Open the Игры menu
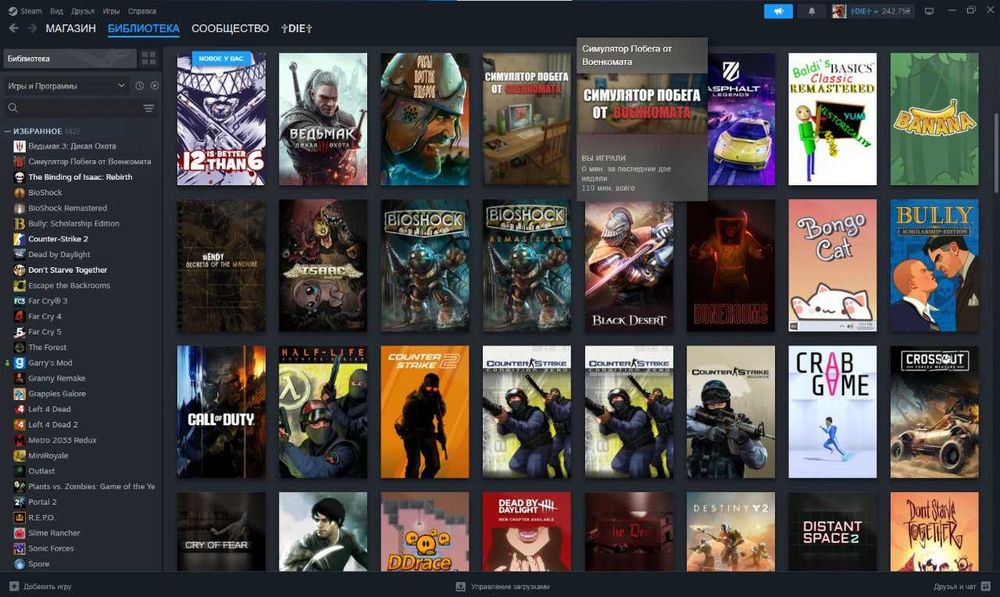The height and width of the screenshot is (597, 1000). 111,11
